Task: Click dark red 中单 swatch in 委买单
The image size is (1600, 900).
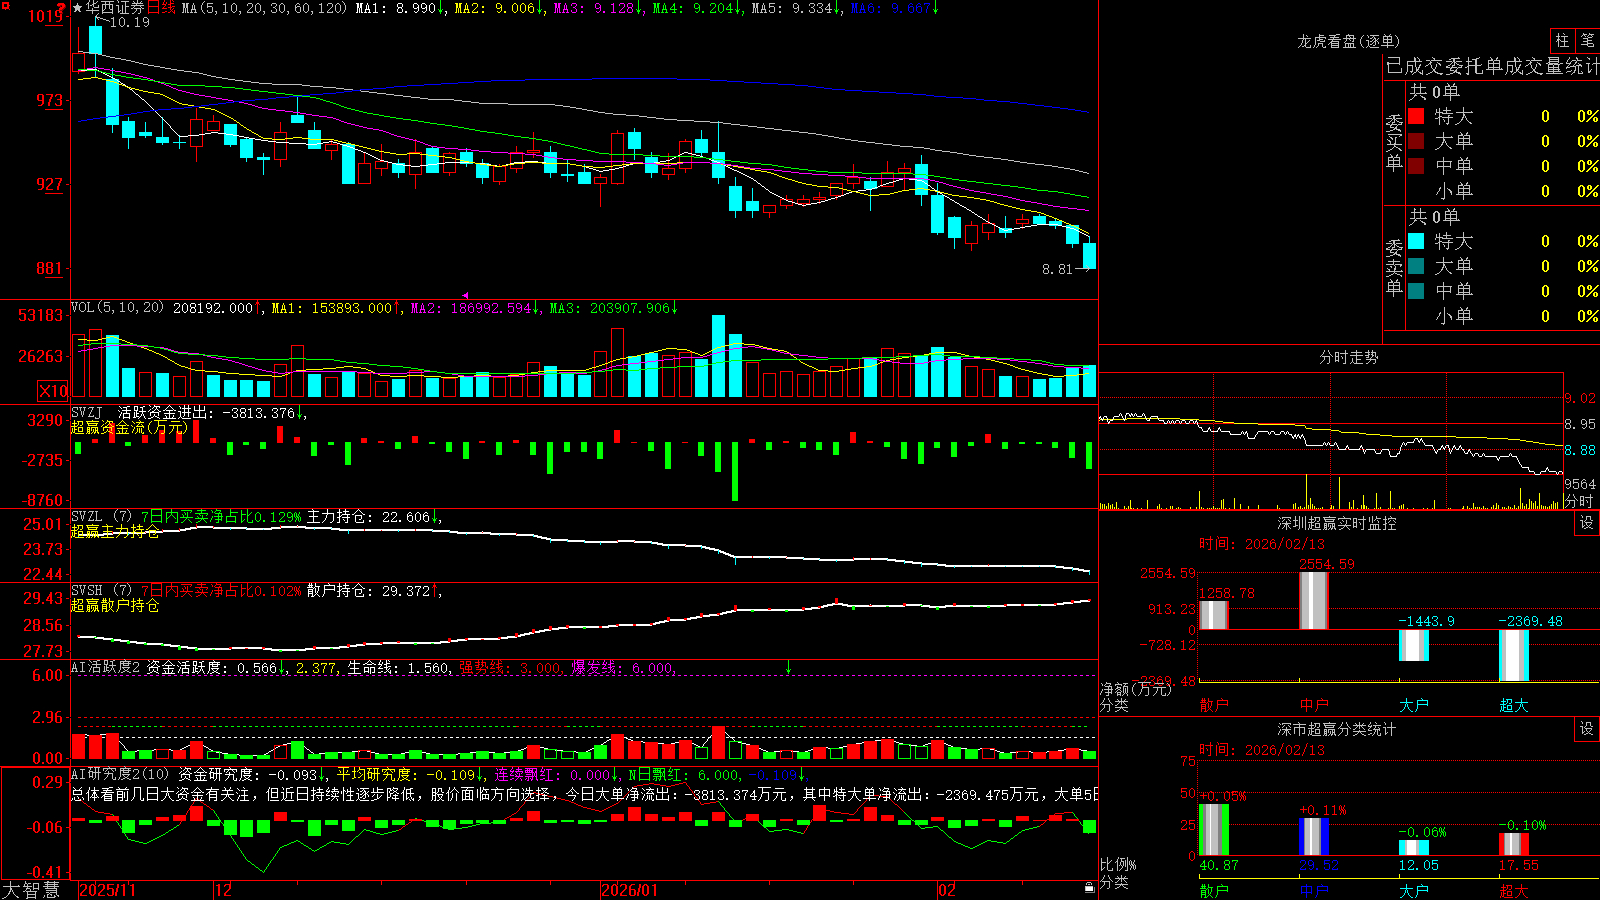Action: (x=1416, y=166)
